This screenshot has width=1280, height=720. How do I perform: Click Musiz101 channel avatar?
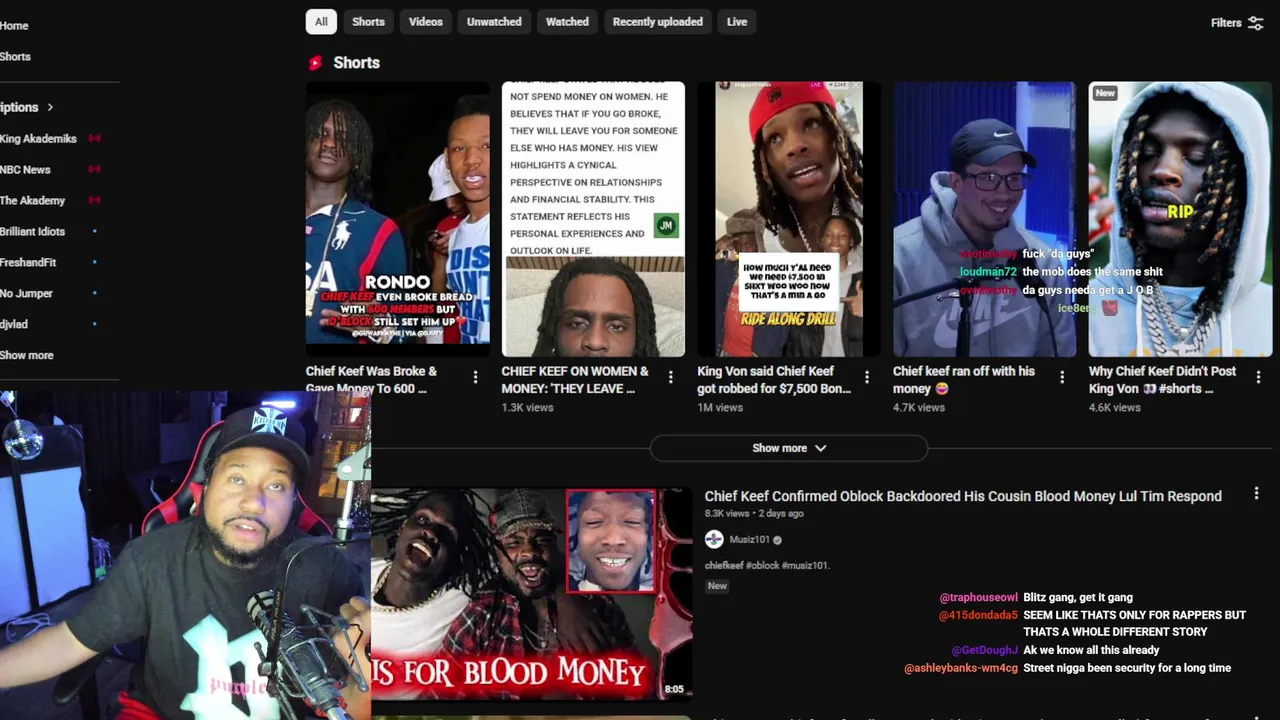click(714, 540)
